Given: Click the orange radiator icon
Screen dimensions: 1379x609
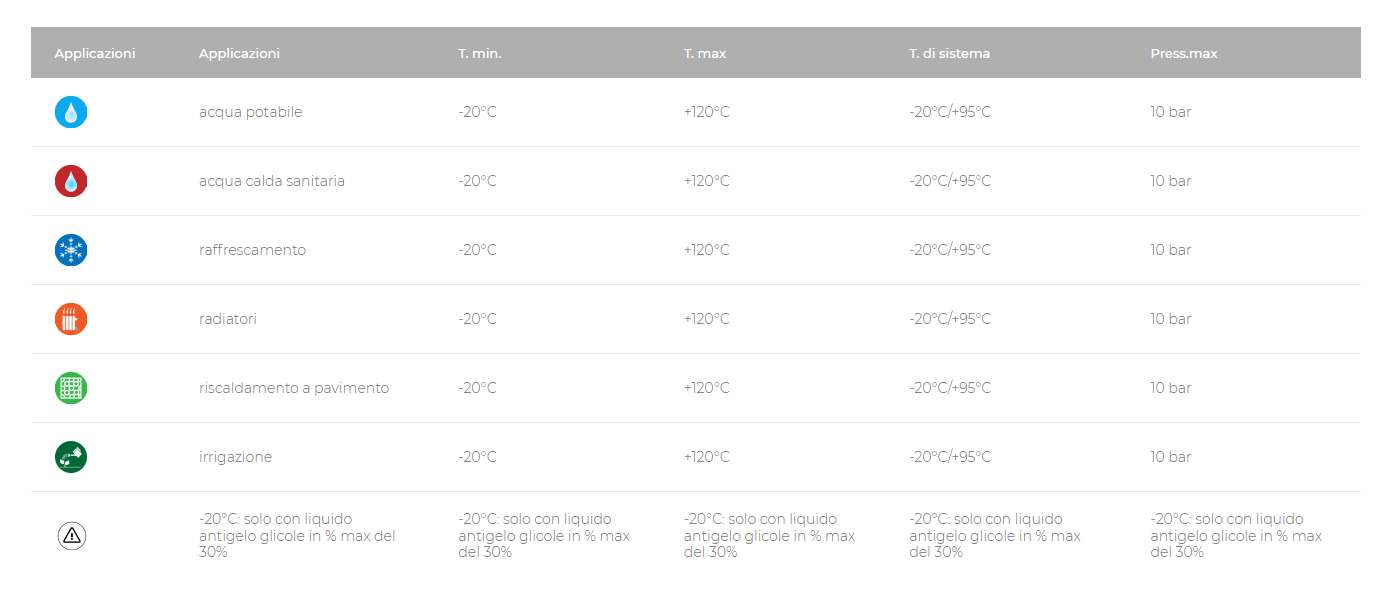Looking at the screenshot, I should tap(71, 319).
